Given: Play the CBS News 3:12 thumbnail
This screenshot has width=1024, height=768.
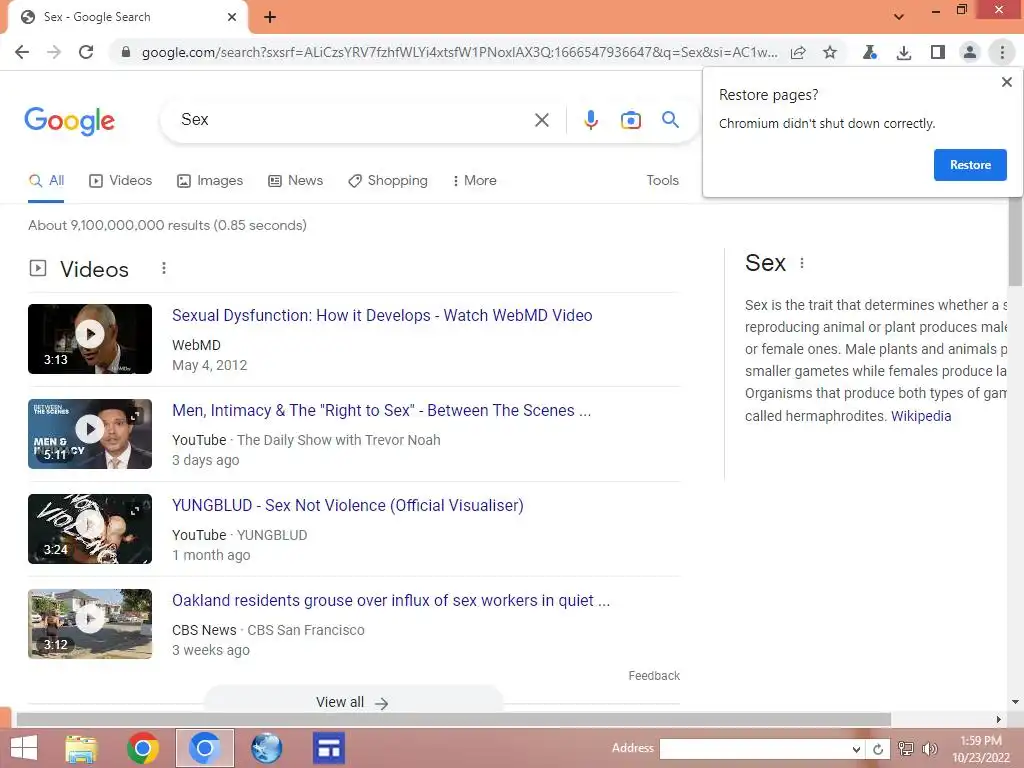Looking at the screenshot, I should 90,624.
